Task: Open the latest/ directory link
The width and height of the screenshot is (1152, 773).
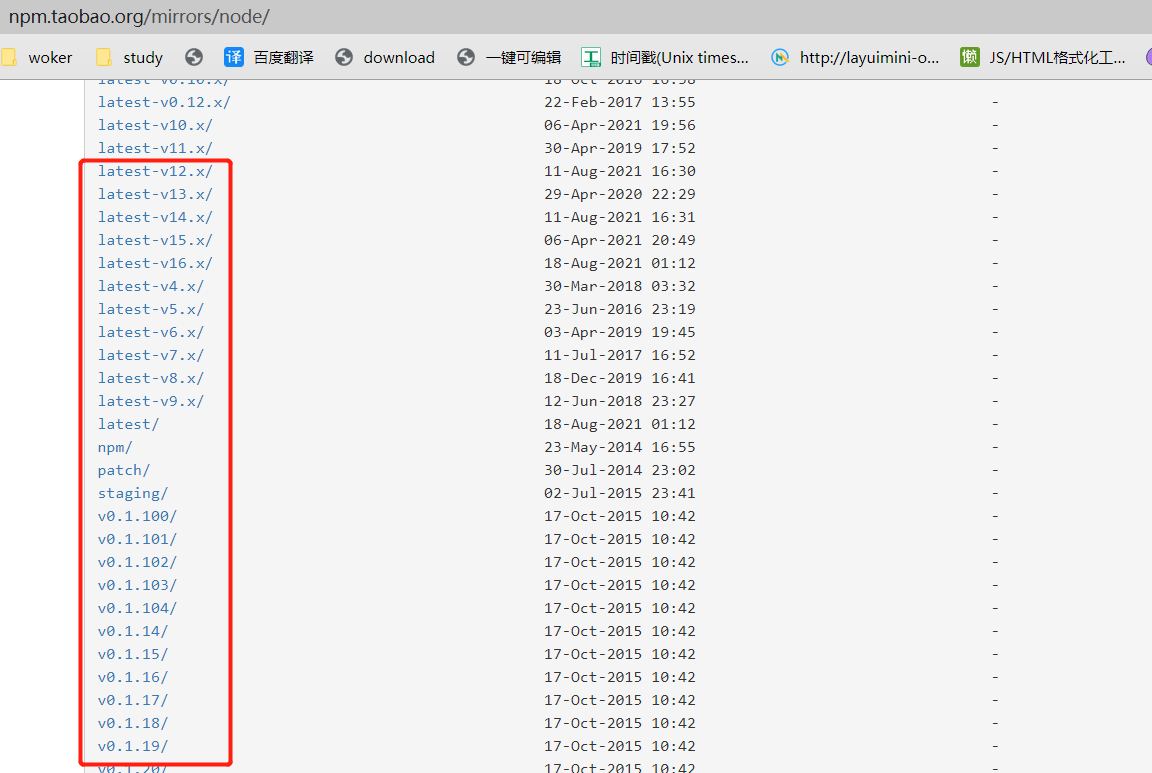Action: (x=129, y=424)
